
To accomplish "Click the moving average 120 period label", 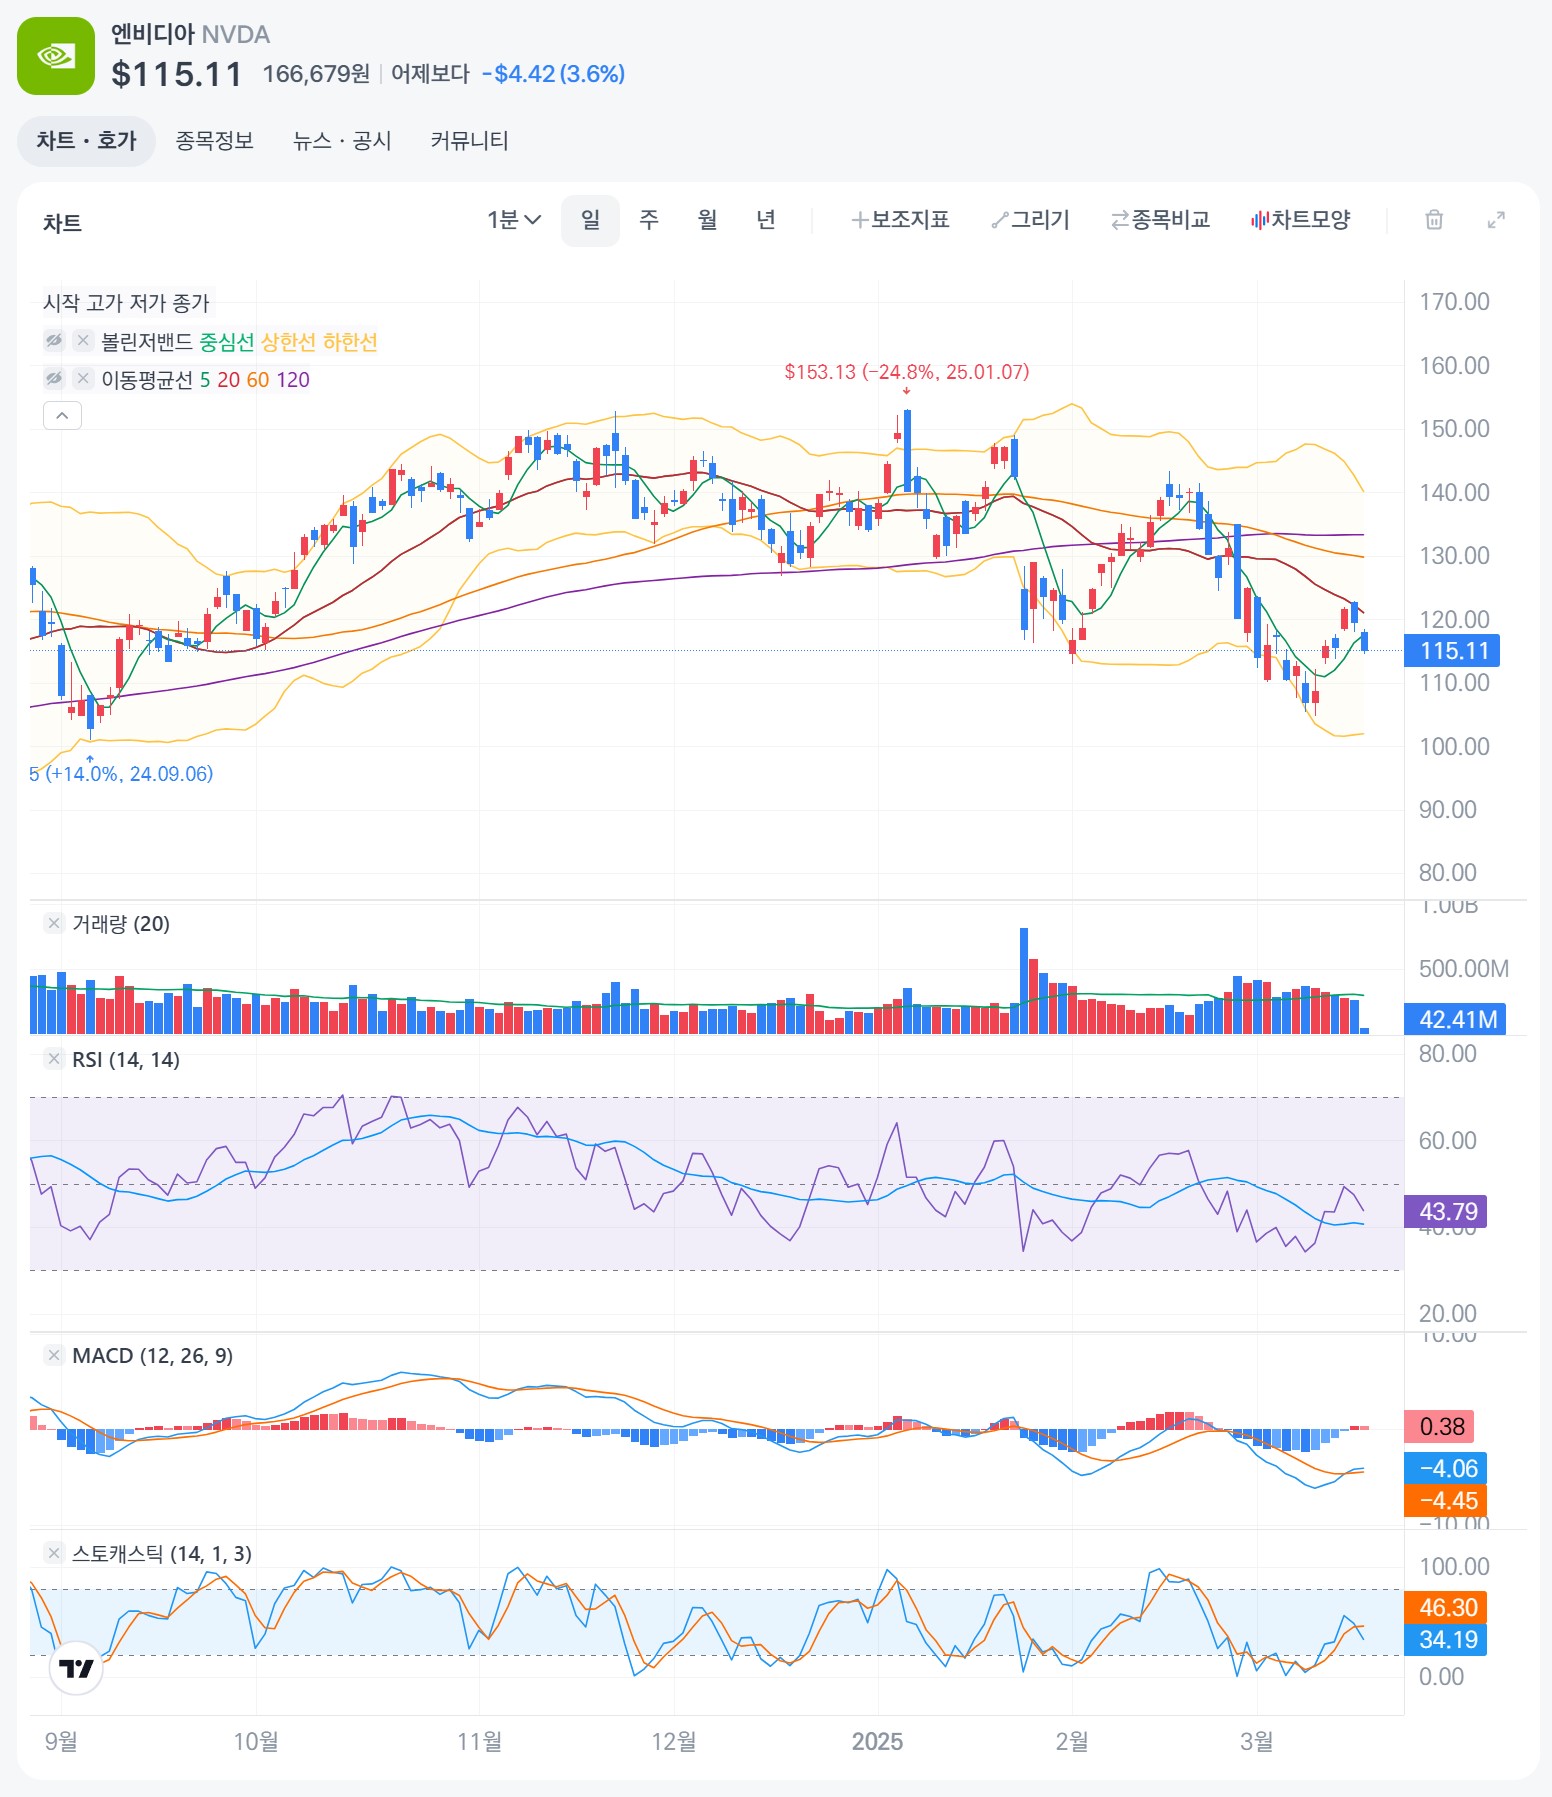I will click(293, 380).
